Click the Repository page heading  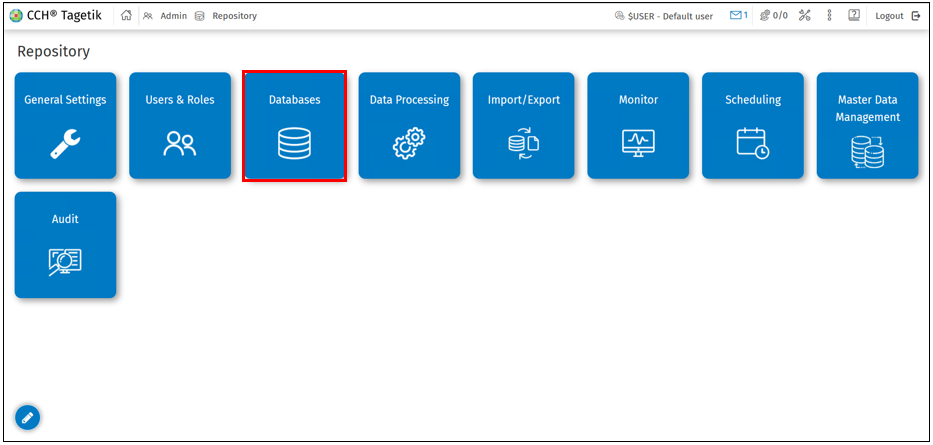[x=54, y=52]
